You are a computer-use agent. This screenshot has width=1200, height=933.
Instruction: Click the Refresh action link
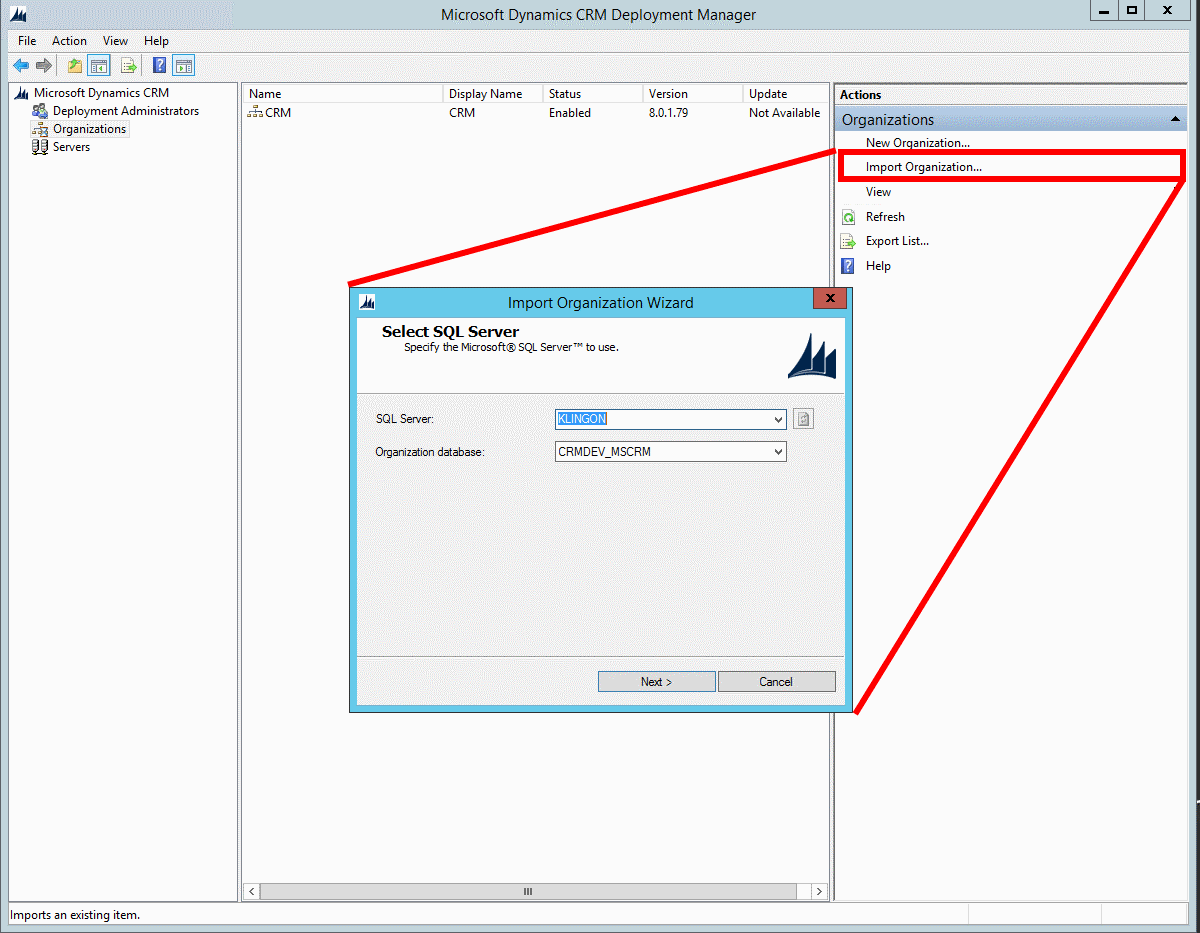pos(885,217)
